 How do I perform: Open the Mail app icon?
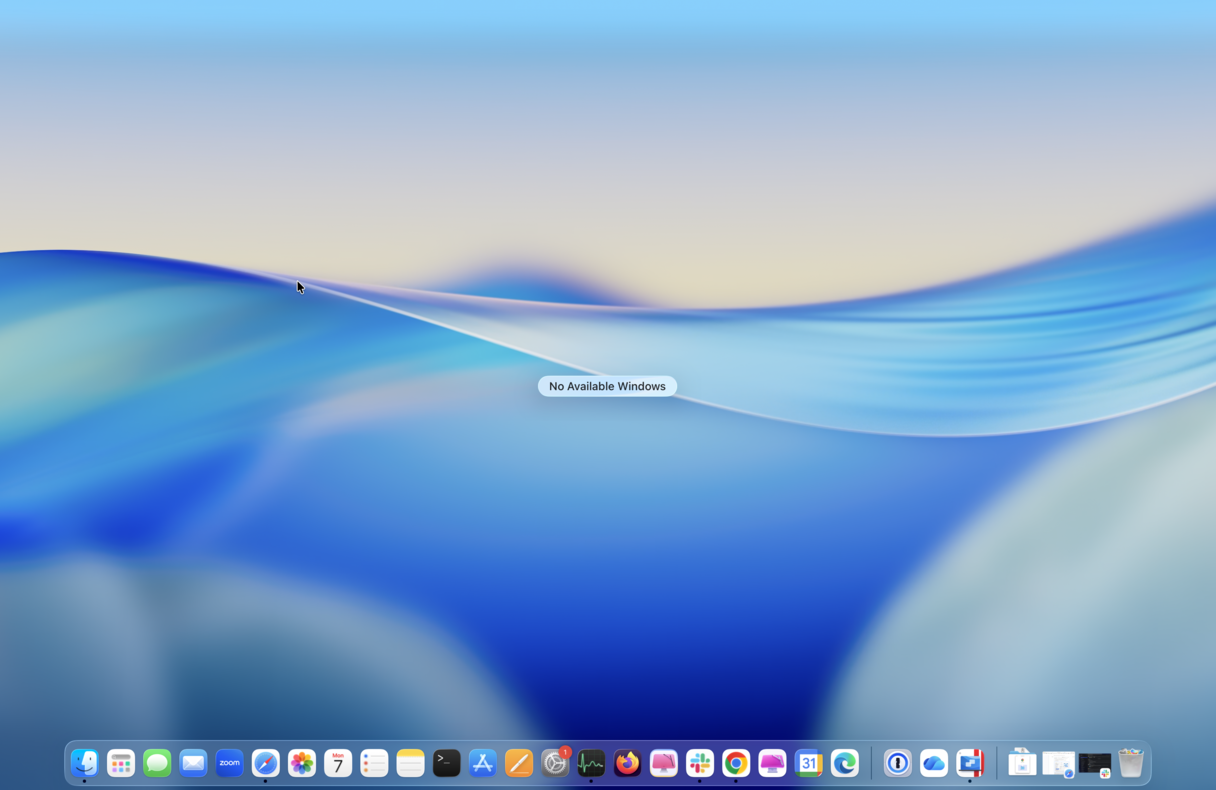pos(193,763)
